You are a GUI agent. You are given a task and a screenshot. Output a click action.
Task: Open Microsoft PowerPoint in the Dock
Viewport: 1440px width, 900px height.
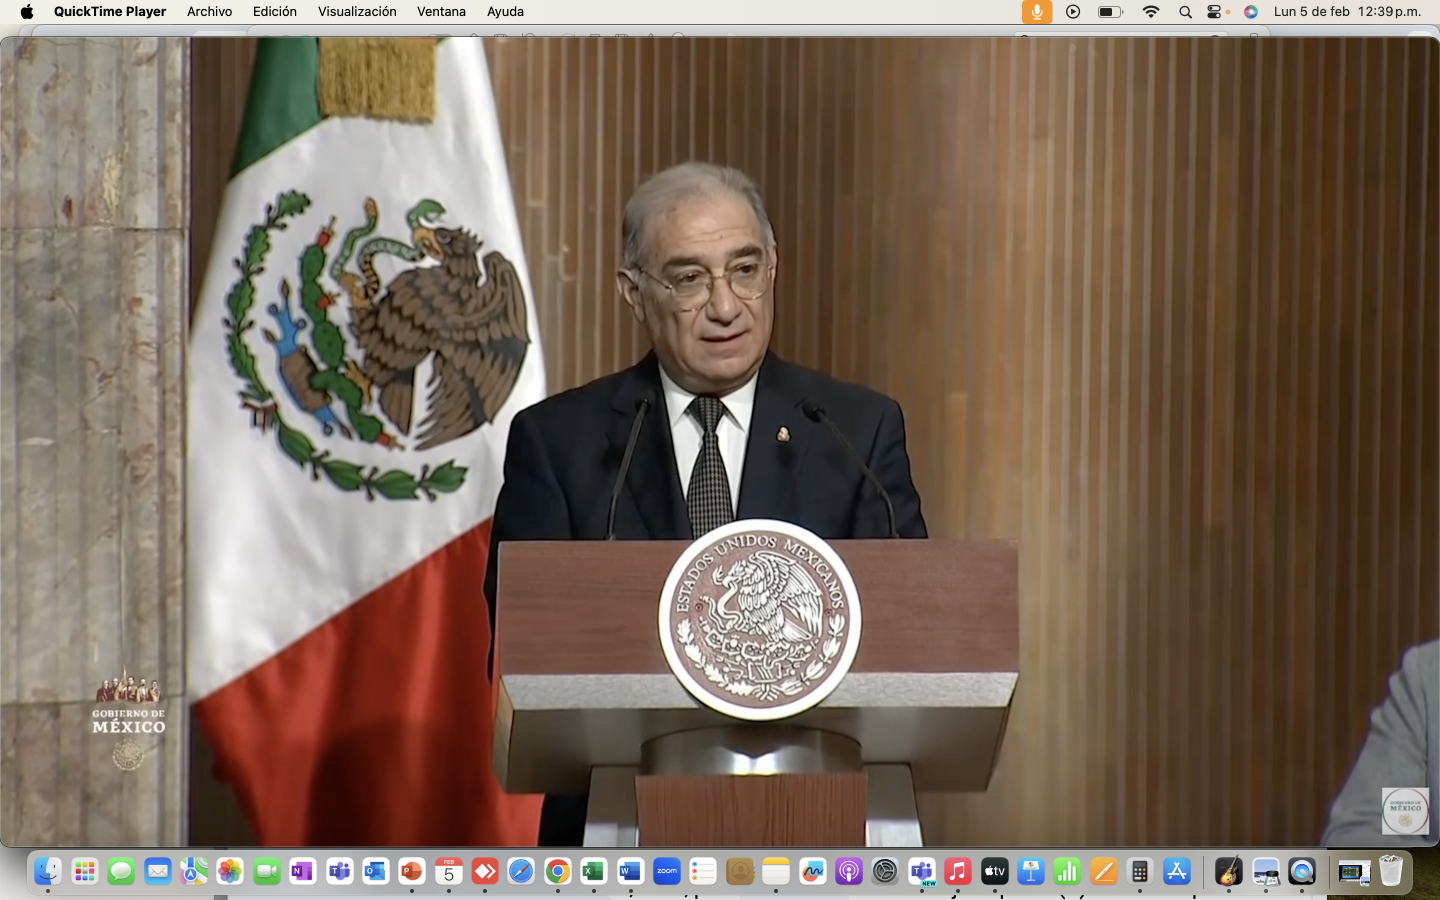point(411,872)
